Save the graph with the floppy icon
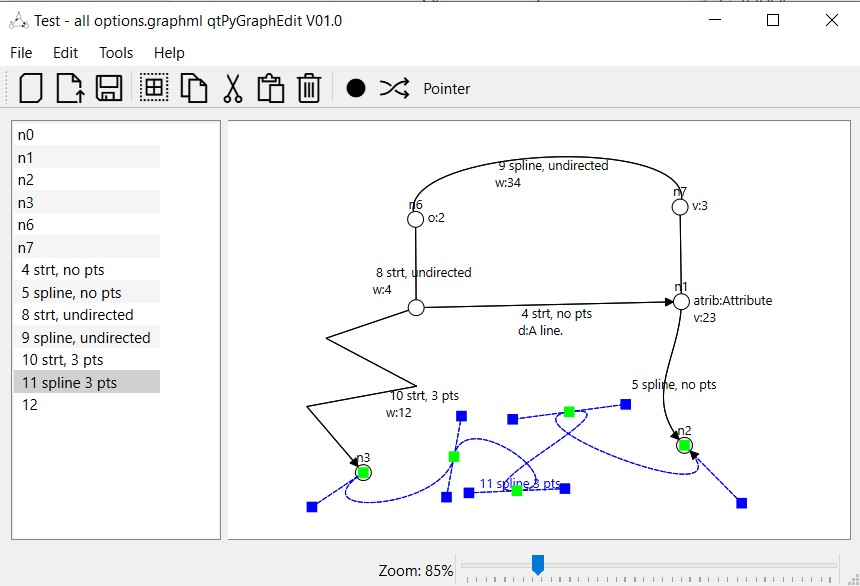Viewport: 860px width, 586px height. pyautogui.click(x=109, y=88)
